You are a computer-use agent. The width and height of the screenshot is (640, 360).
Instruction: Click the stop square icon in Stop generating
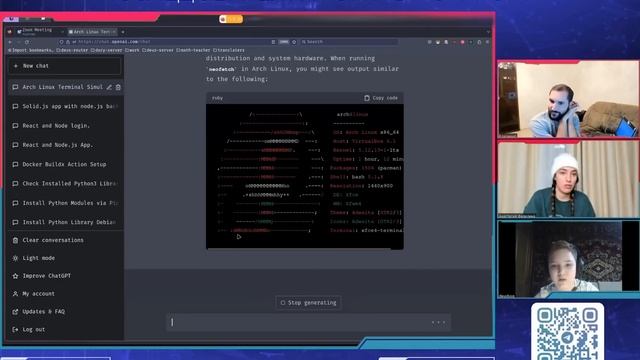(282, 303)
